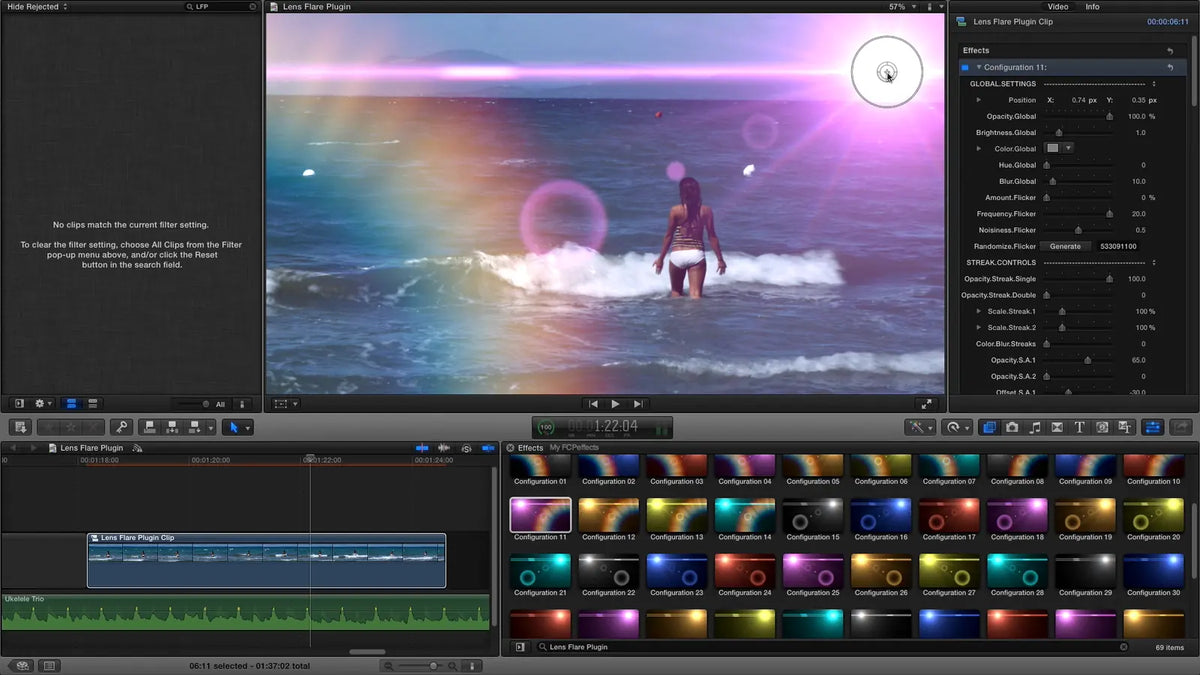Expand Scale.Streak.2 disclosure triangle

[x=979, y=328]
